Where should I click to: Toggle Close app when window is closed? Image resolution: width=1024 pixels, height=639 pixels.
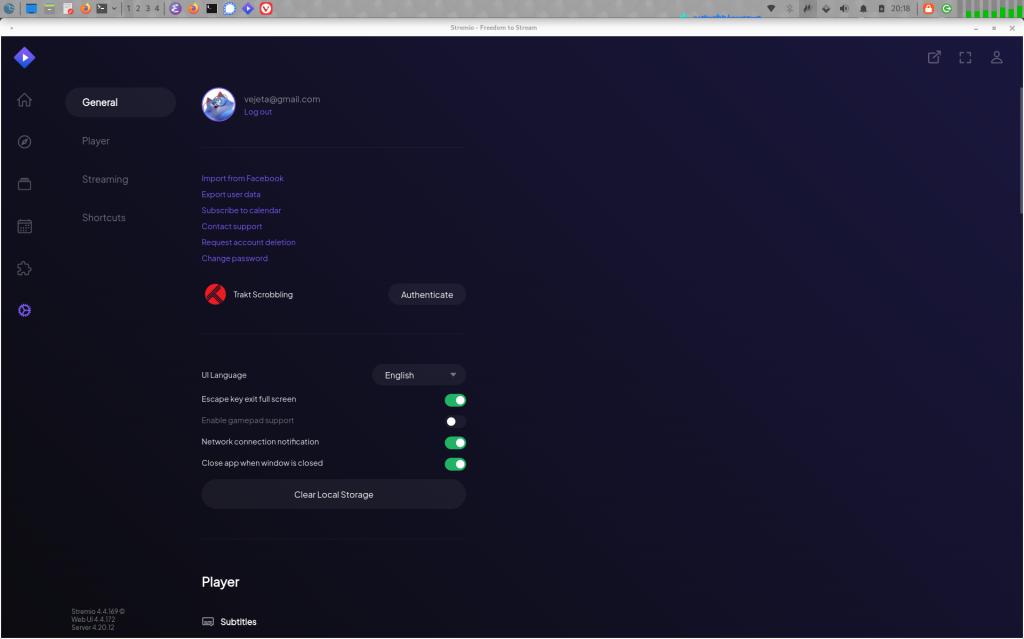tap(455, 464)
